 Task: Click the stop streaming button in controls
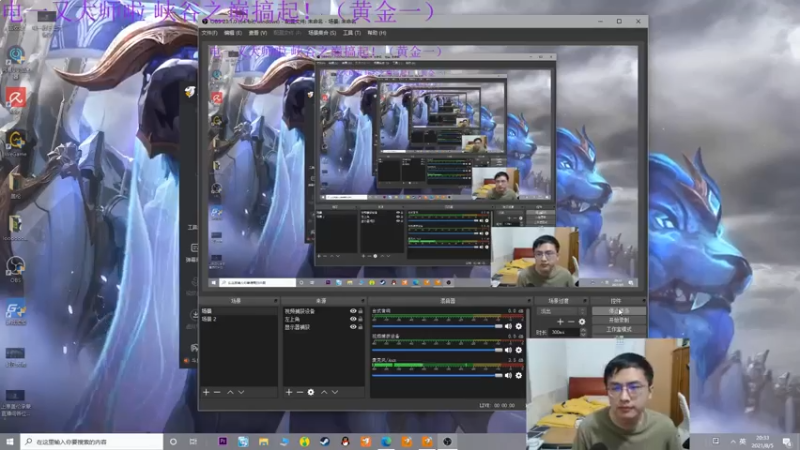(x=619, y=311)
